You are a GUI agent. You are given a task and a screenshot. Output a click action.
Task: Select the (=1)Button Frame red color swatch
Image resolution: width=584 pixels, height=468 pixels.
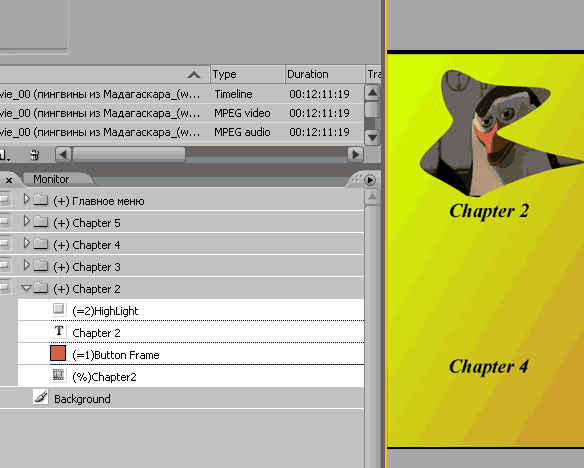tap(58, 353)
